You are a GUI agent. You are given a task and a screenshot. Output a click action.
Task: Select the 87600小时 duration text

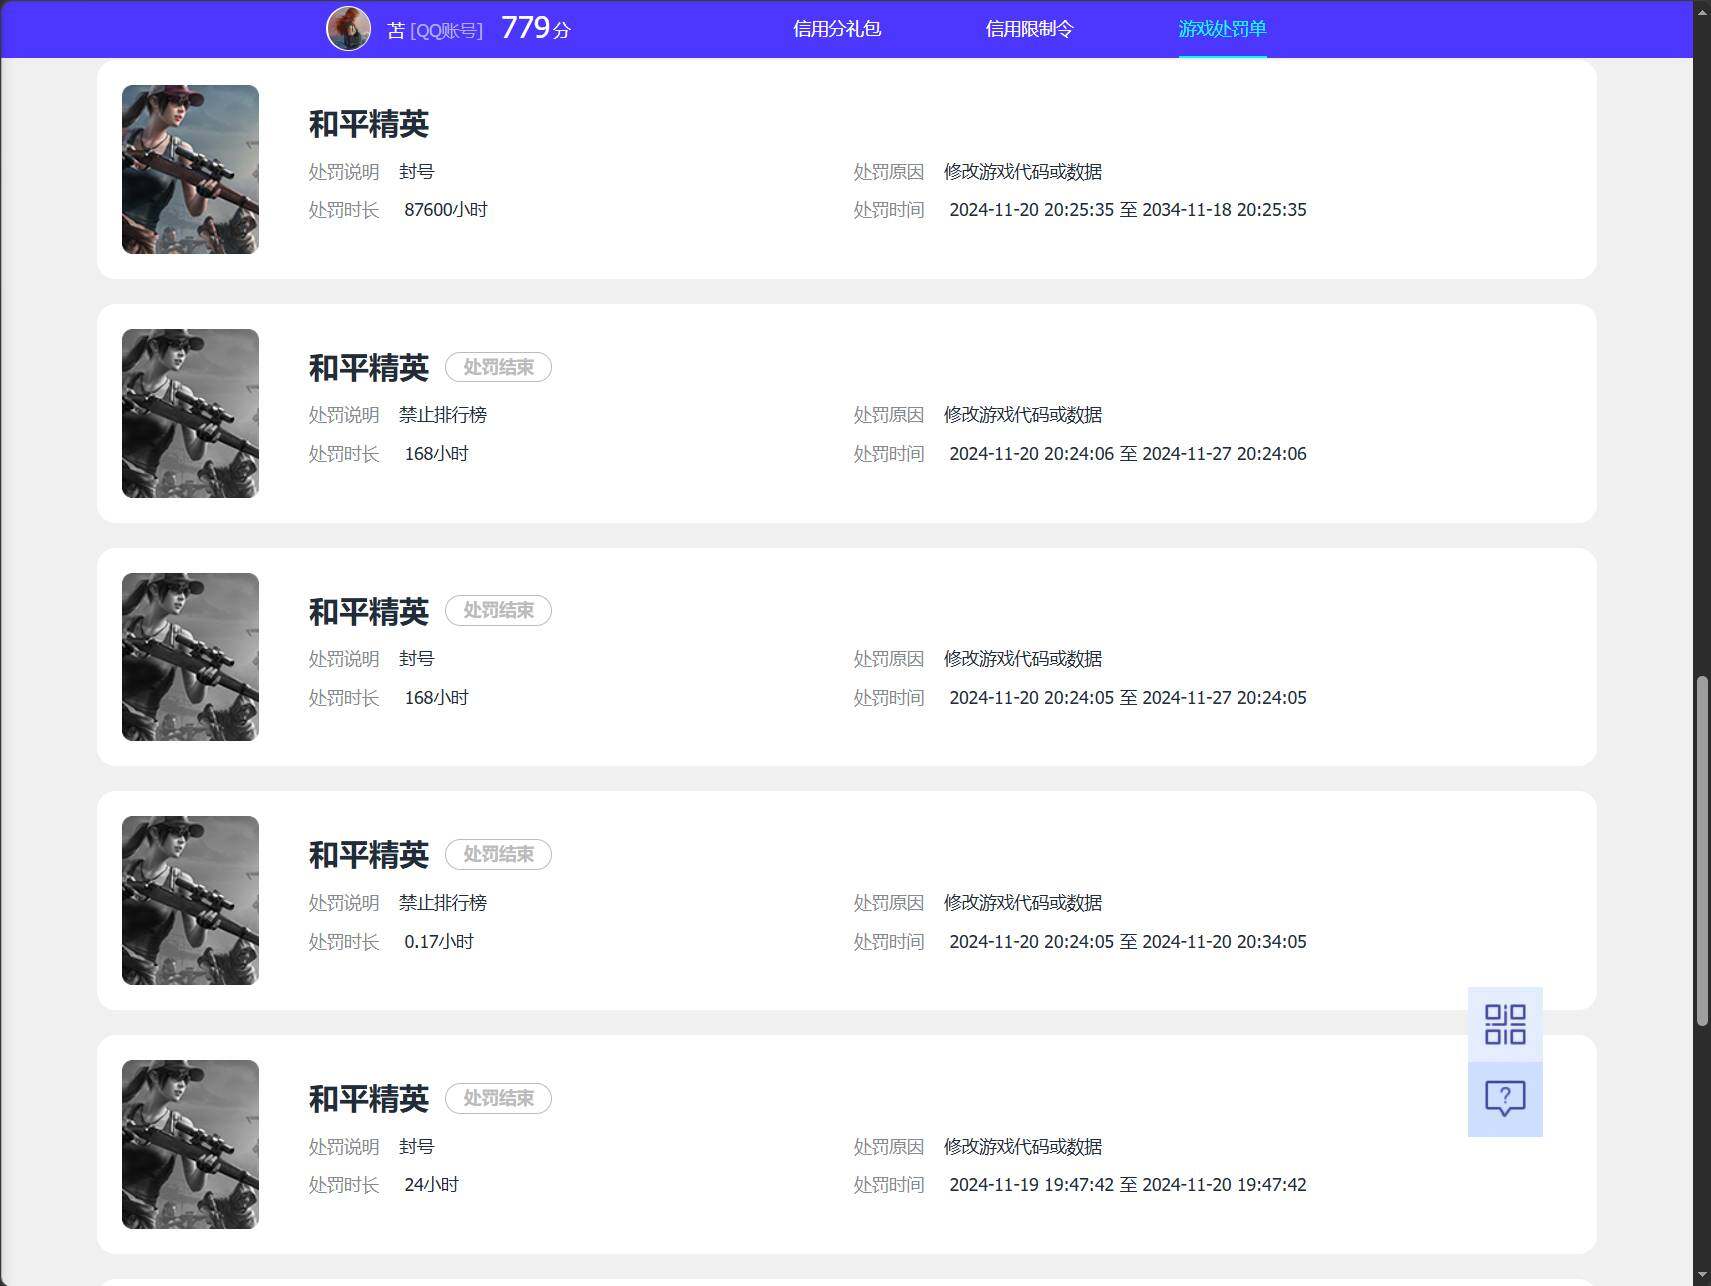tap(446, 210)
